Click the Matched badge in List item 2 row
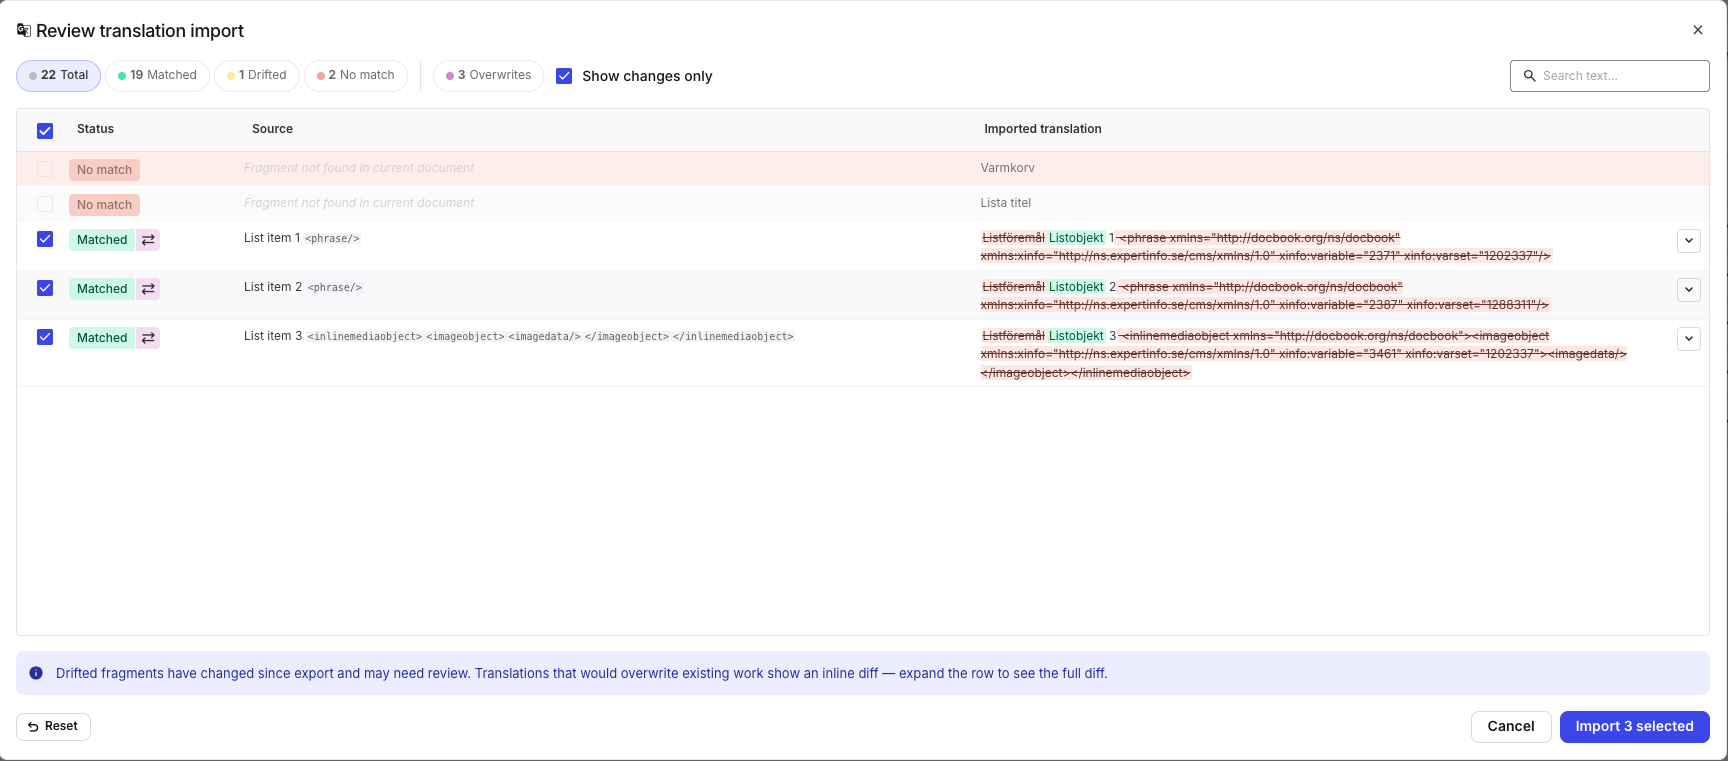 (x=102, y=289)
